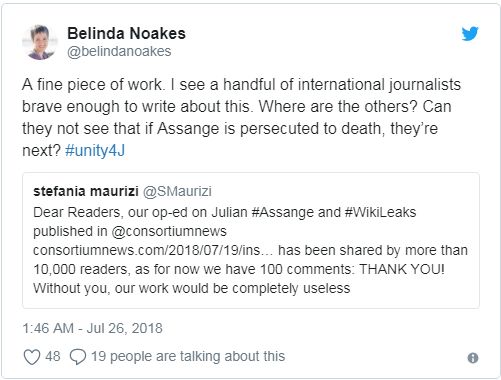This screenshot has width=501, height=380.
Task: Click the THANK YOU line in quoted tweet
Action: (x=402, y=269)
